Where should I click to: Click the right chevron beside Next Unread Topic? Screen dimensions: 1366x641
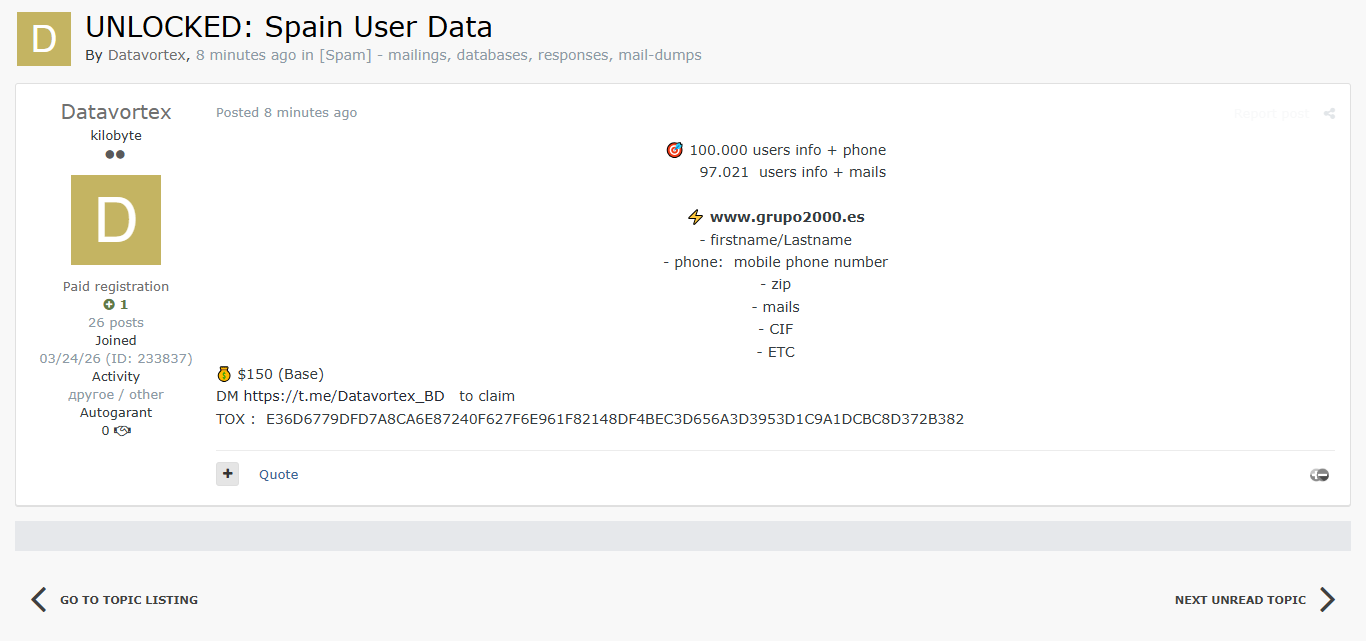coord(1327,599)
